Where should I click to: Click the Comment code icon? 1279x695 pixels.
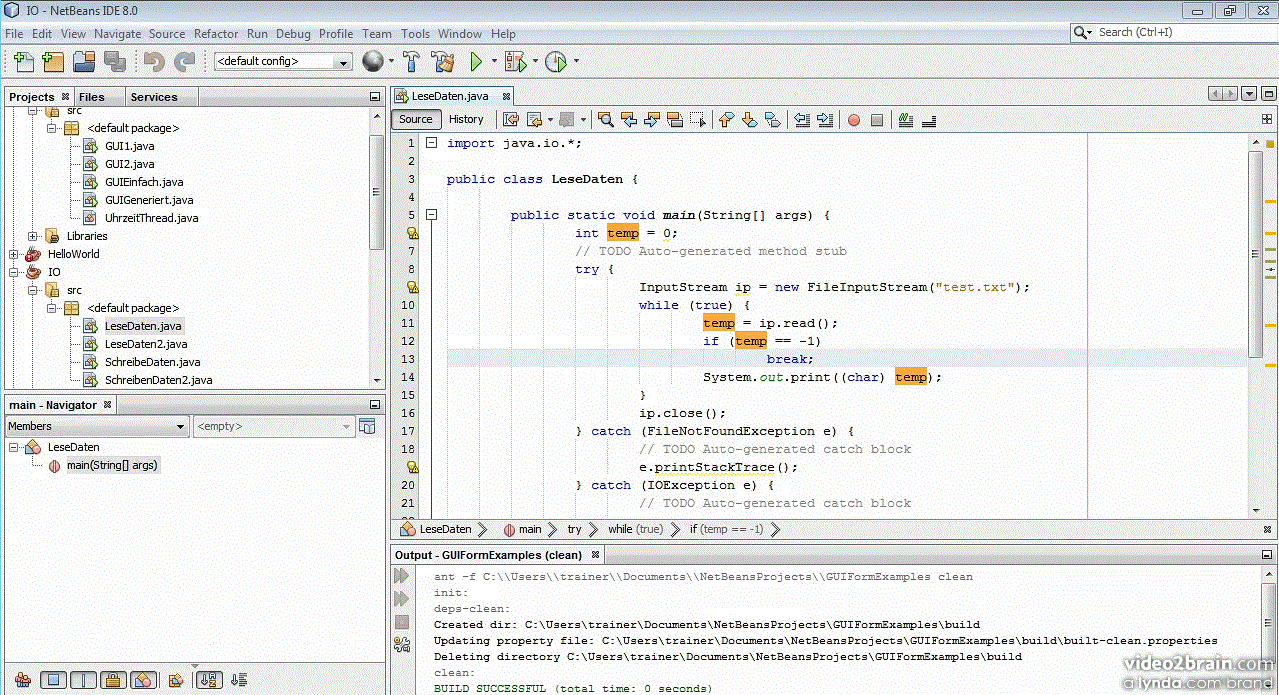point(906,120)
